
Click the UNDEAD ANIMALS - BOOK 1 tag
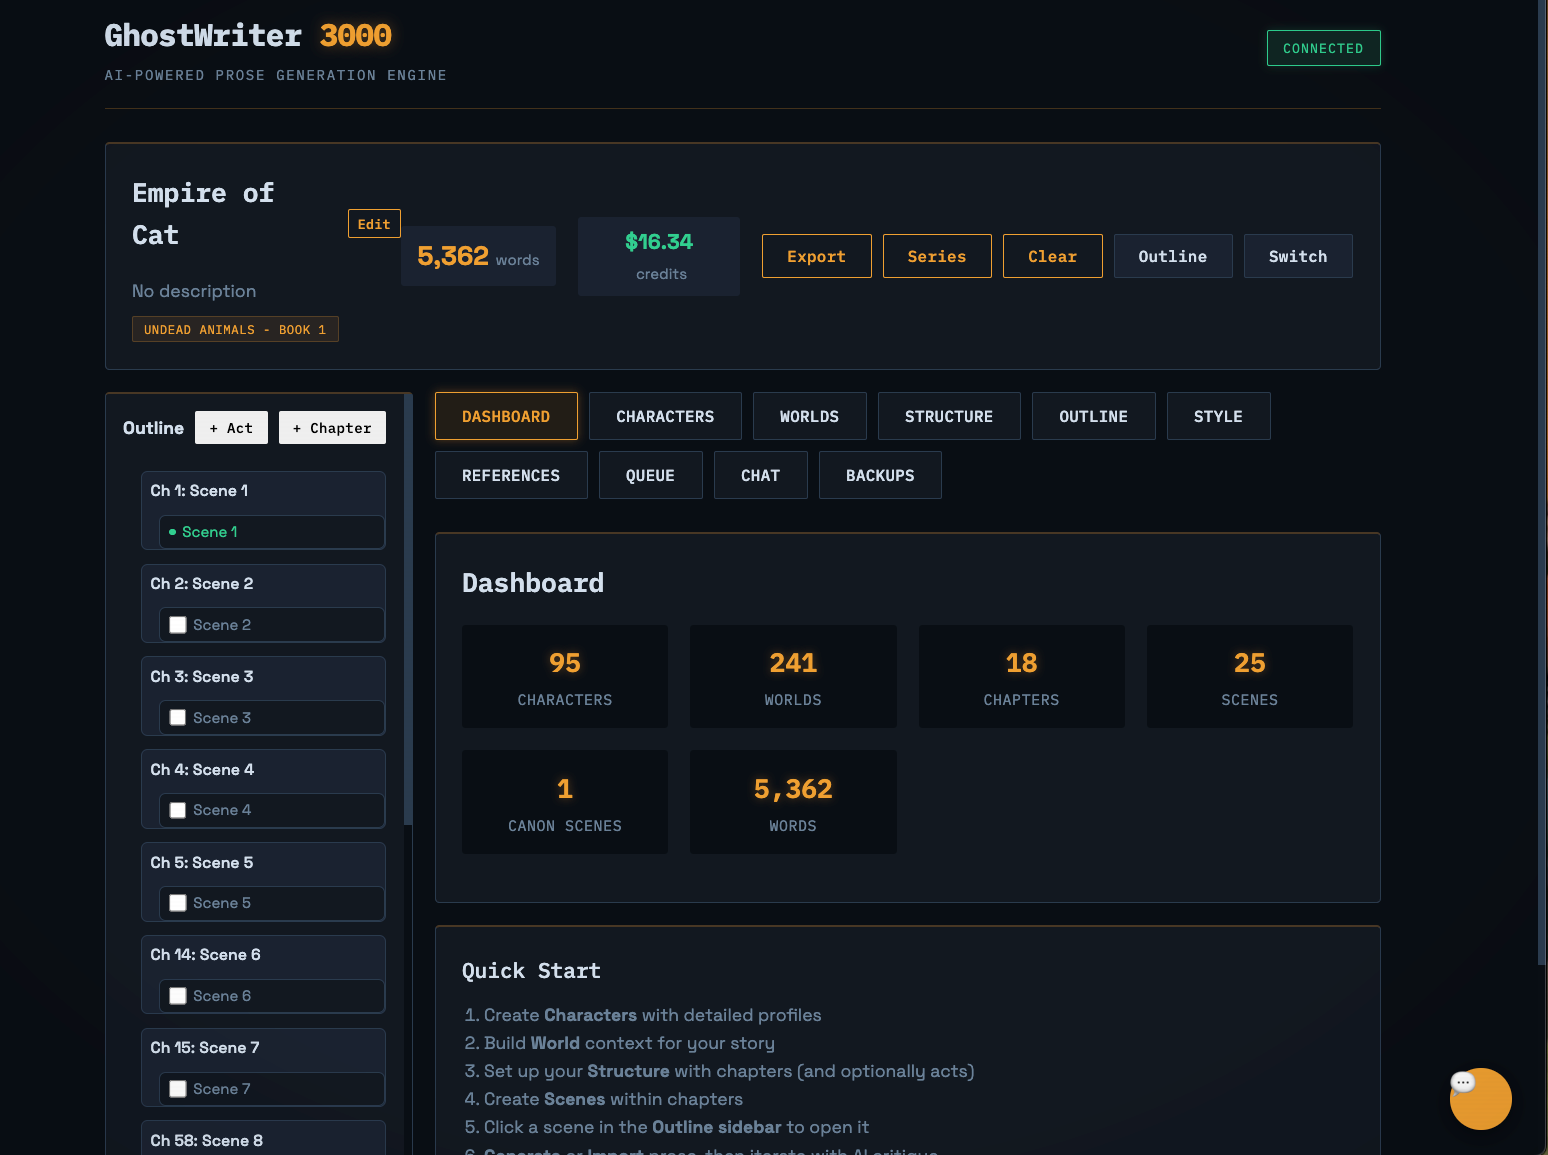pyautogui.click(x=235, y=329)
